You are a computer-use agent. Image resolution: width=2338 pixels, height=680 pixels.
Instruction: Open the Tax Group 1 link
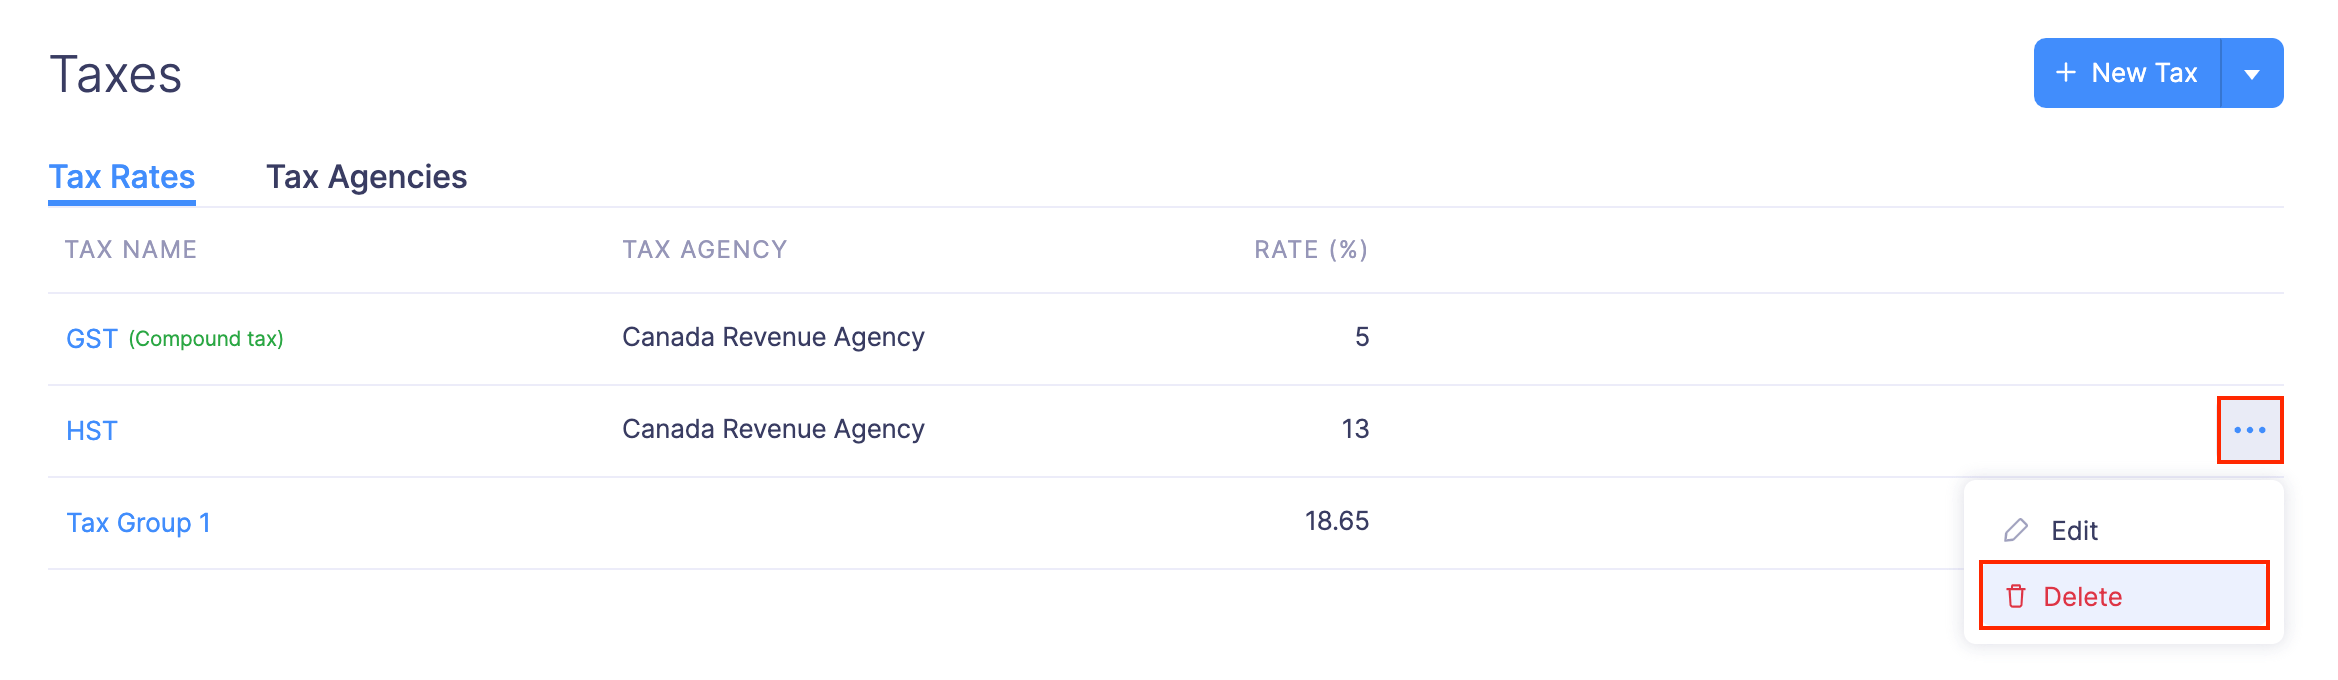coord(138,523)
